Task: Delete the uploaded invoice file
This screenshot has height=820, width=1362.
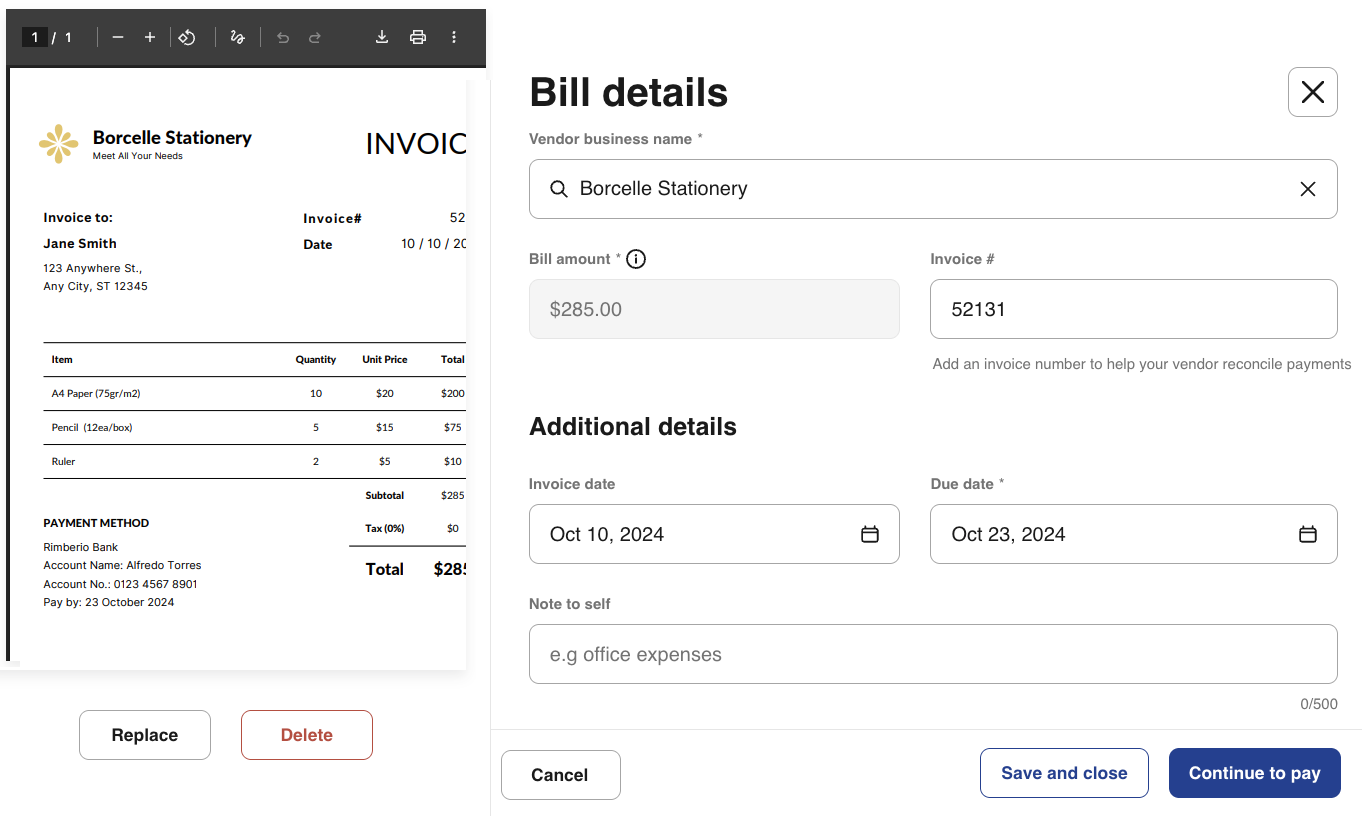Action: (x=306, y=735)
